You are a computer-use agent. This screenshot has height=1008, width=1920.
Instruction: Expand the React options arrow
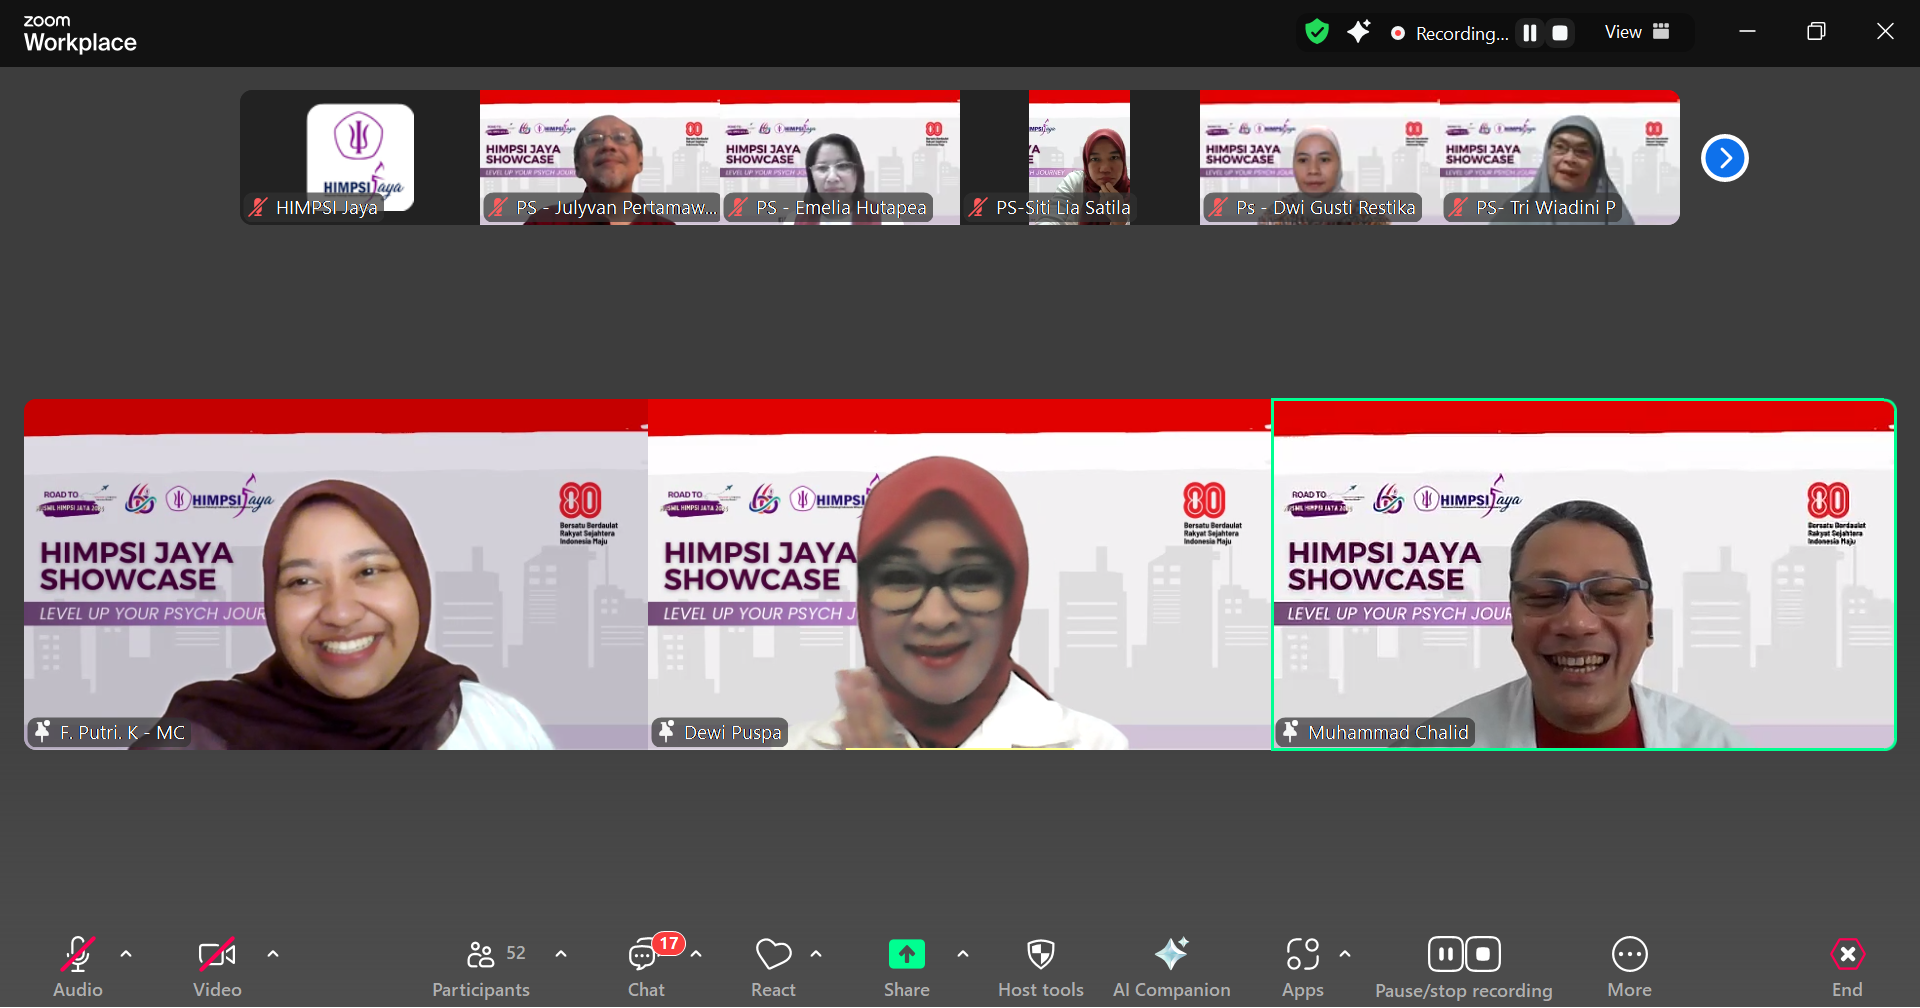816,954
